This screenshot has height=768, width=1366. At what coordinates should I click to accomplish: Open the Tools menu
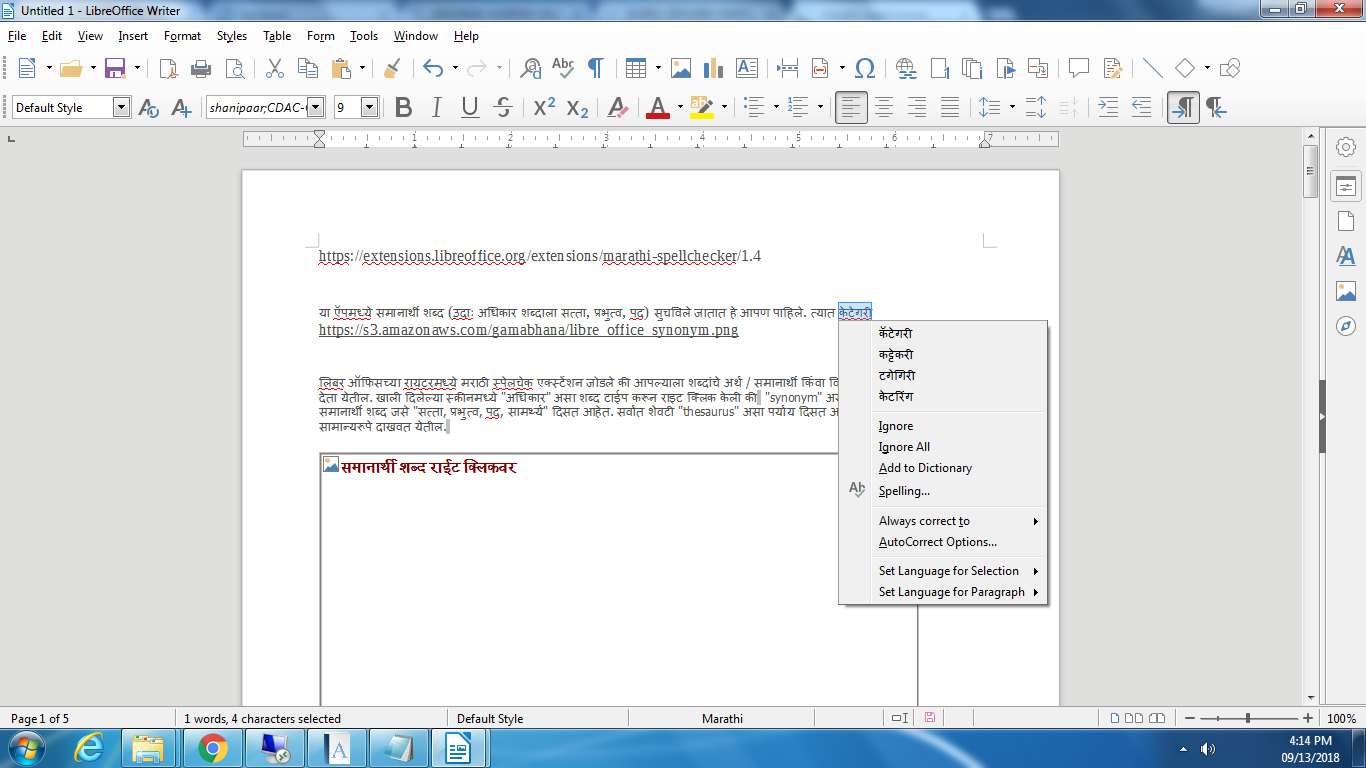[364, 36]
